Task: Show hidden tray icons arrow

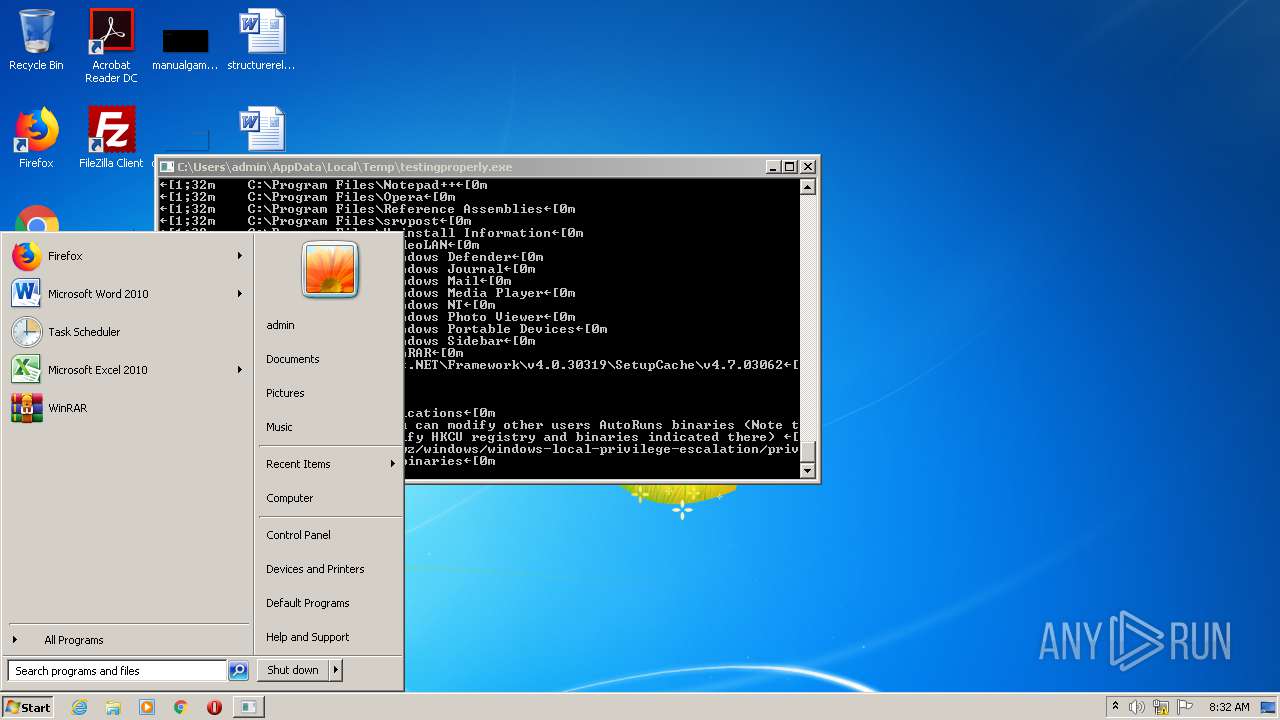Action: [1116, 707]
